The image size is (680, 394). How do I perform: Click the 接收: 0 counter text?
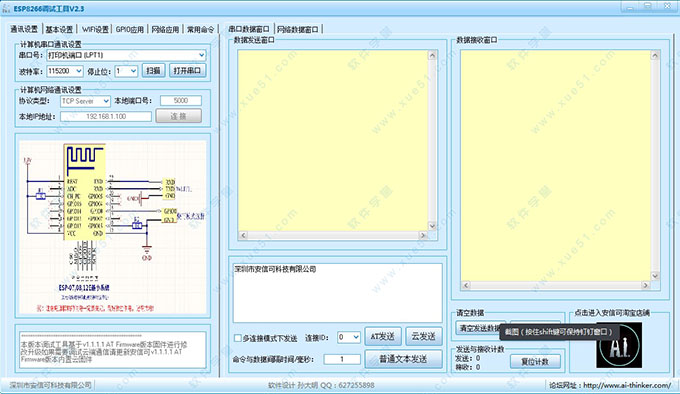point(468,367)
